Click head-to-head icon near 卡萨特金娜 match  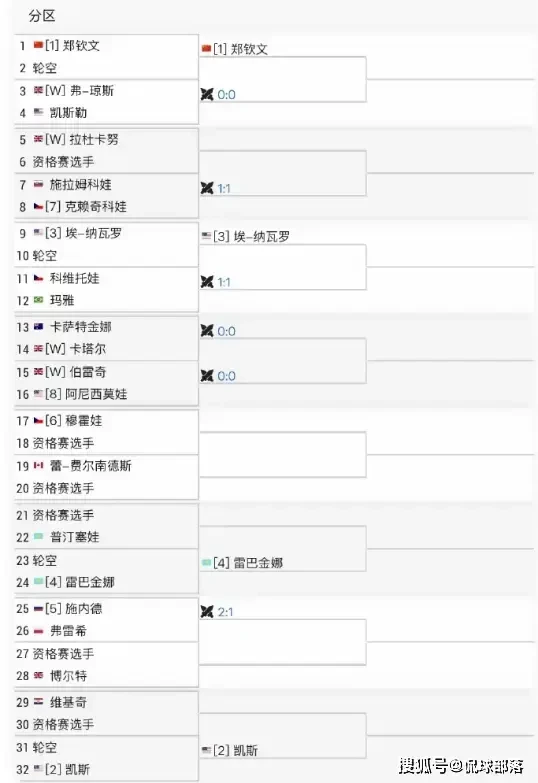point(207,331)
